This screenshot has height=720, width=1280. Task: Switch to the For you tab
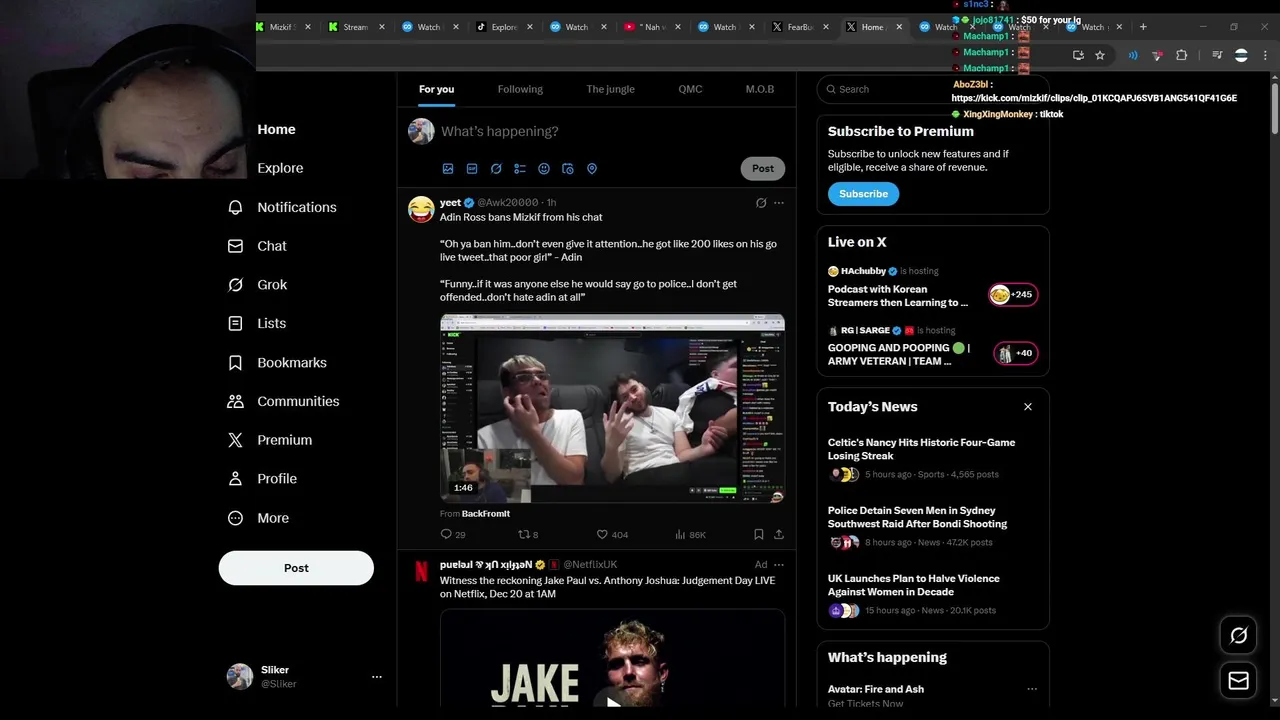(x=436, y=89)
